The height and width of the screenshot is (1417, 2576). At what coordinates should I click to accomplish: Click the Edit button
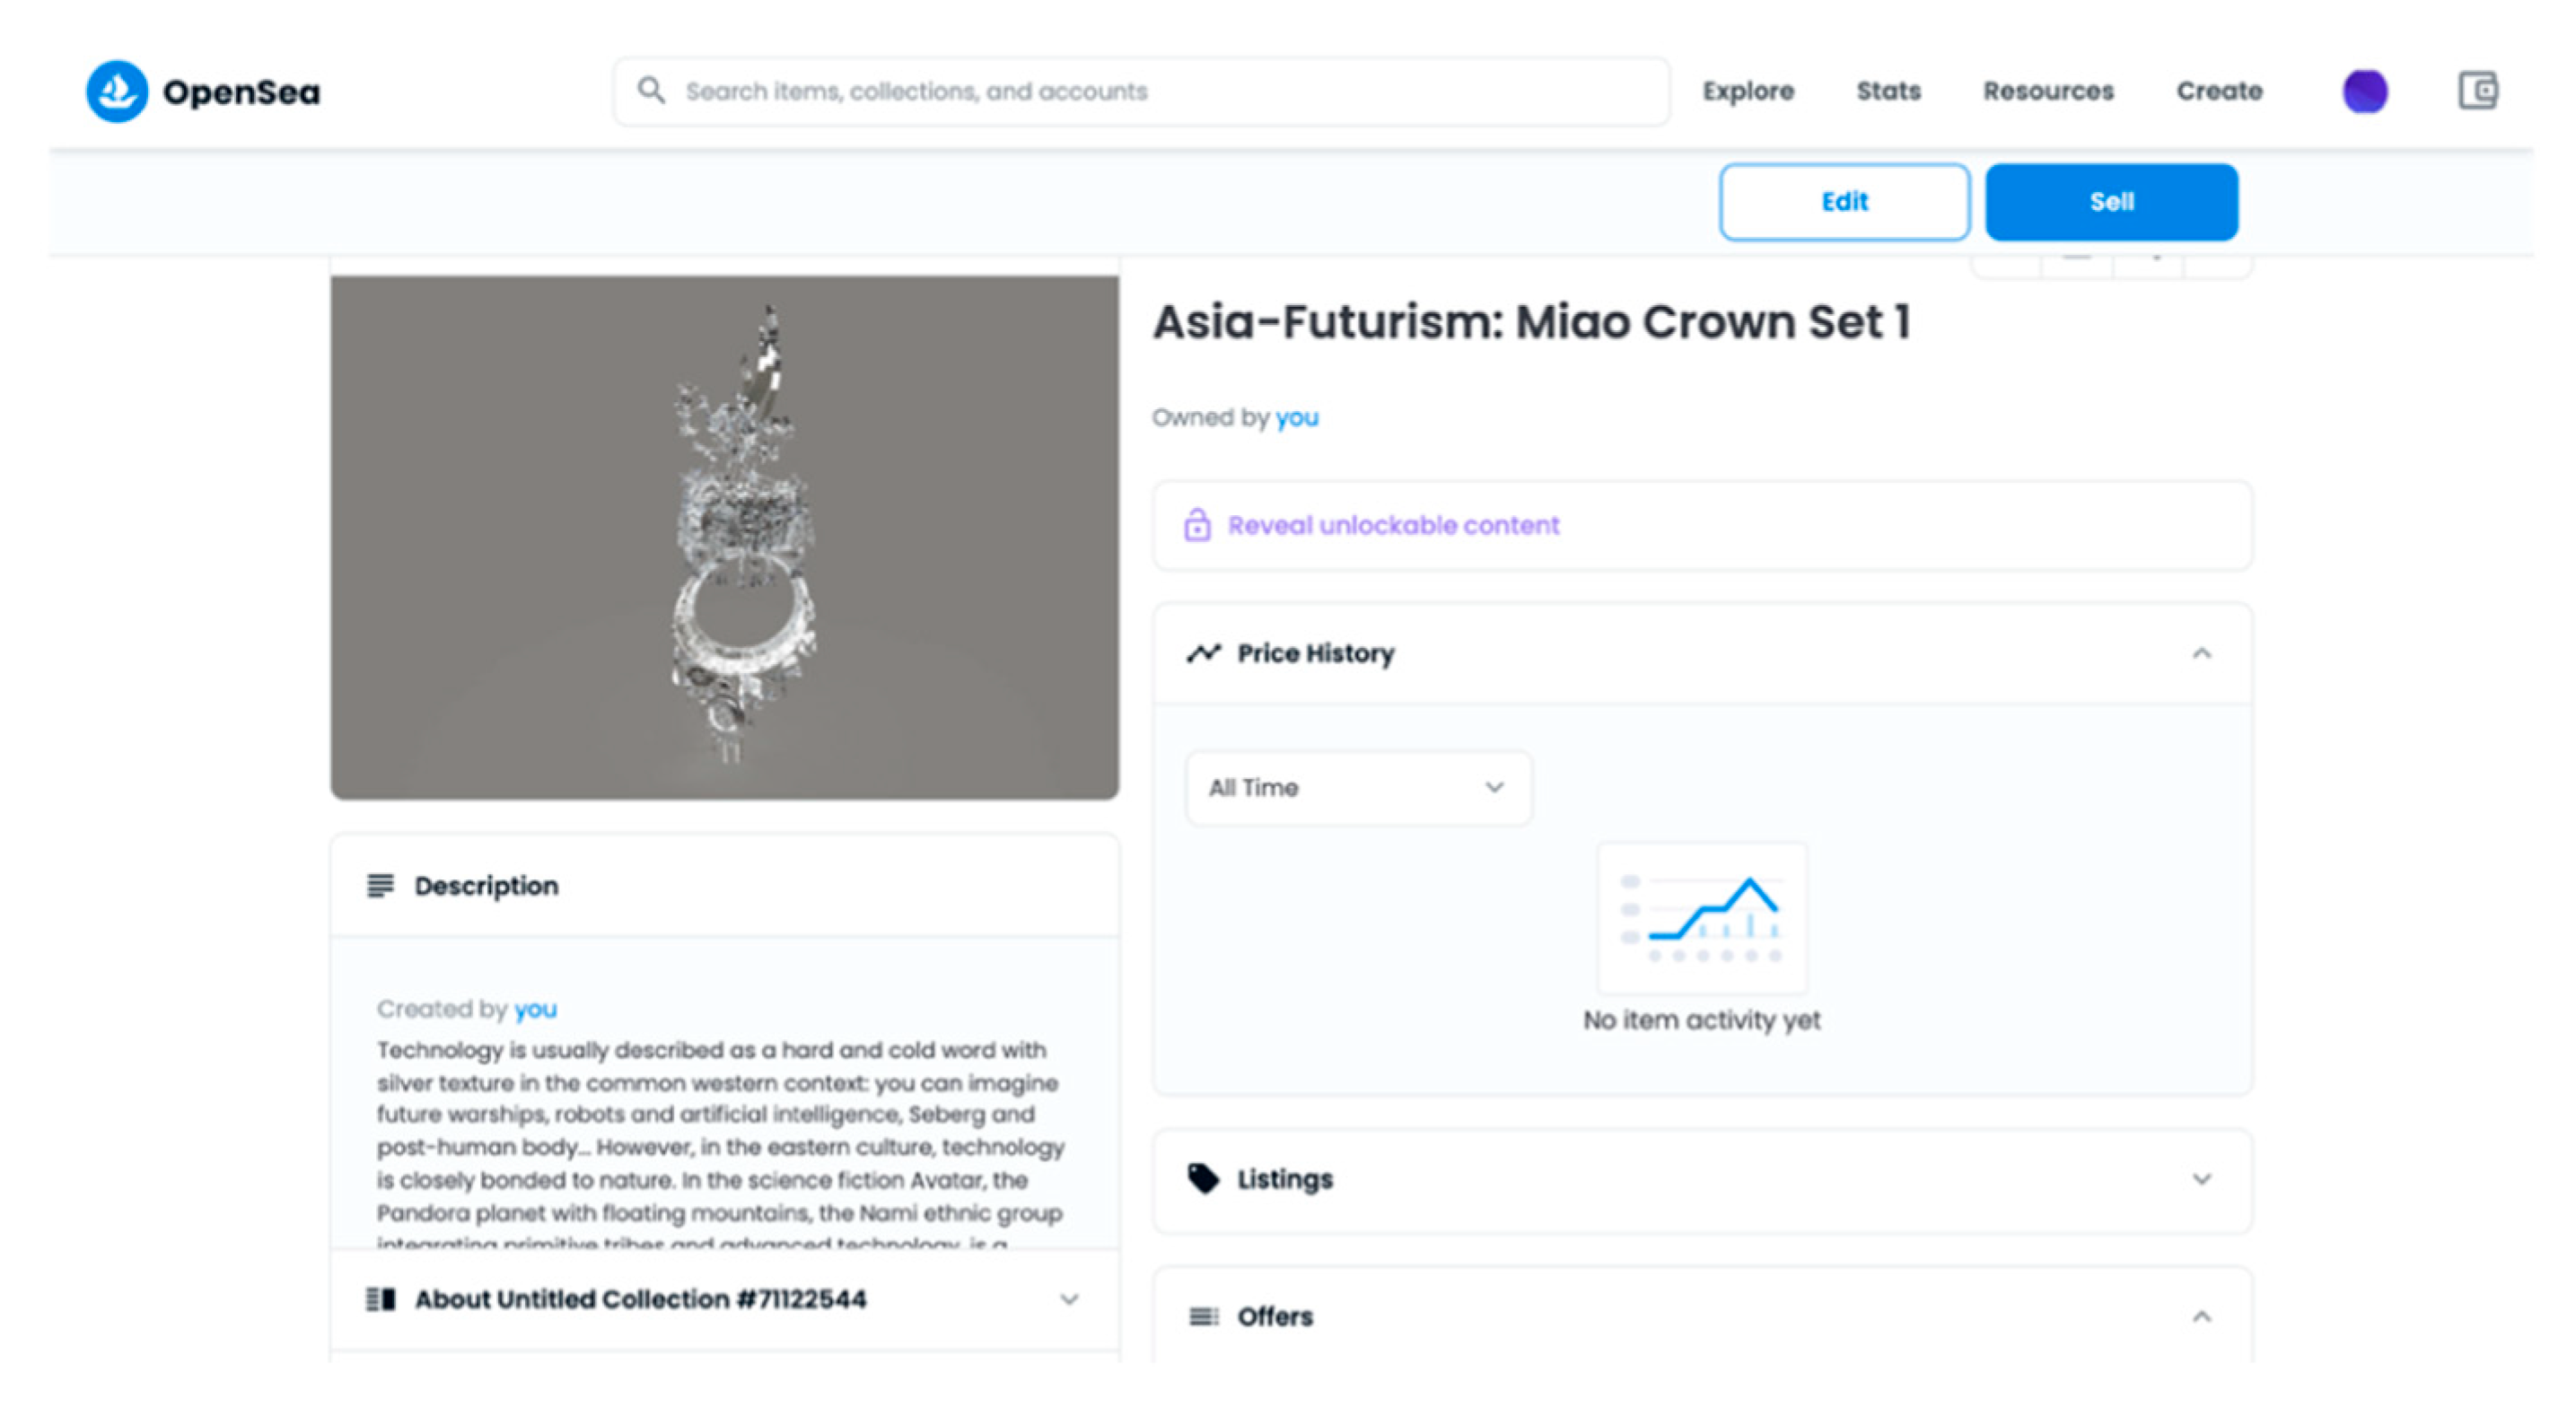click(1844, 202)
